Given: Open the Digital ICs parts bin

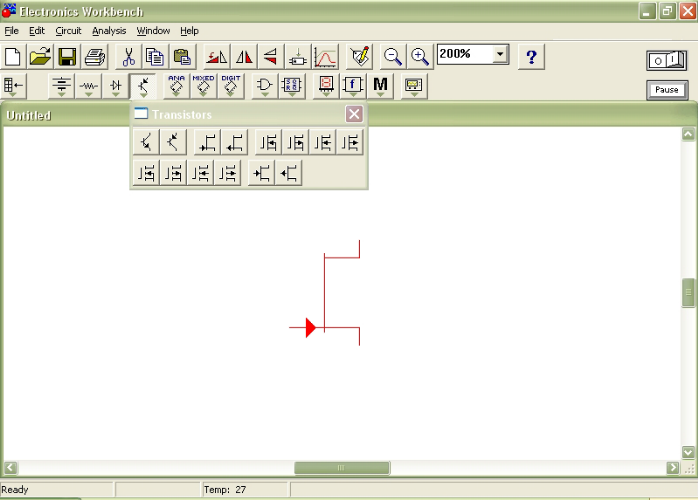Looking at the screenshot, I should coord(231,85).
